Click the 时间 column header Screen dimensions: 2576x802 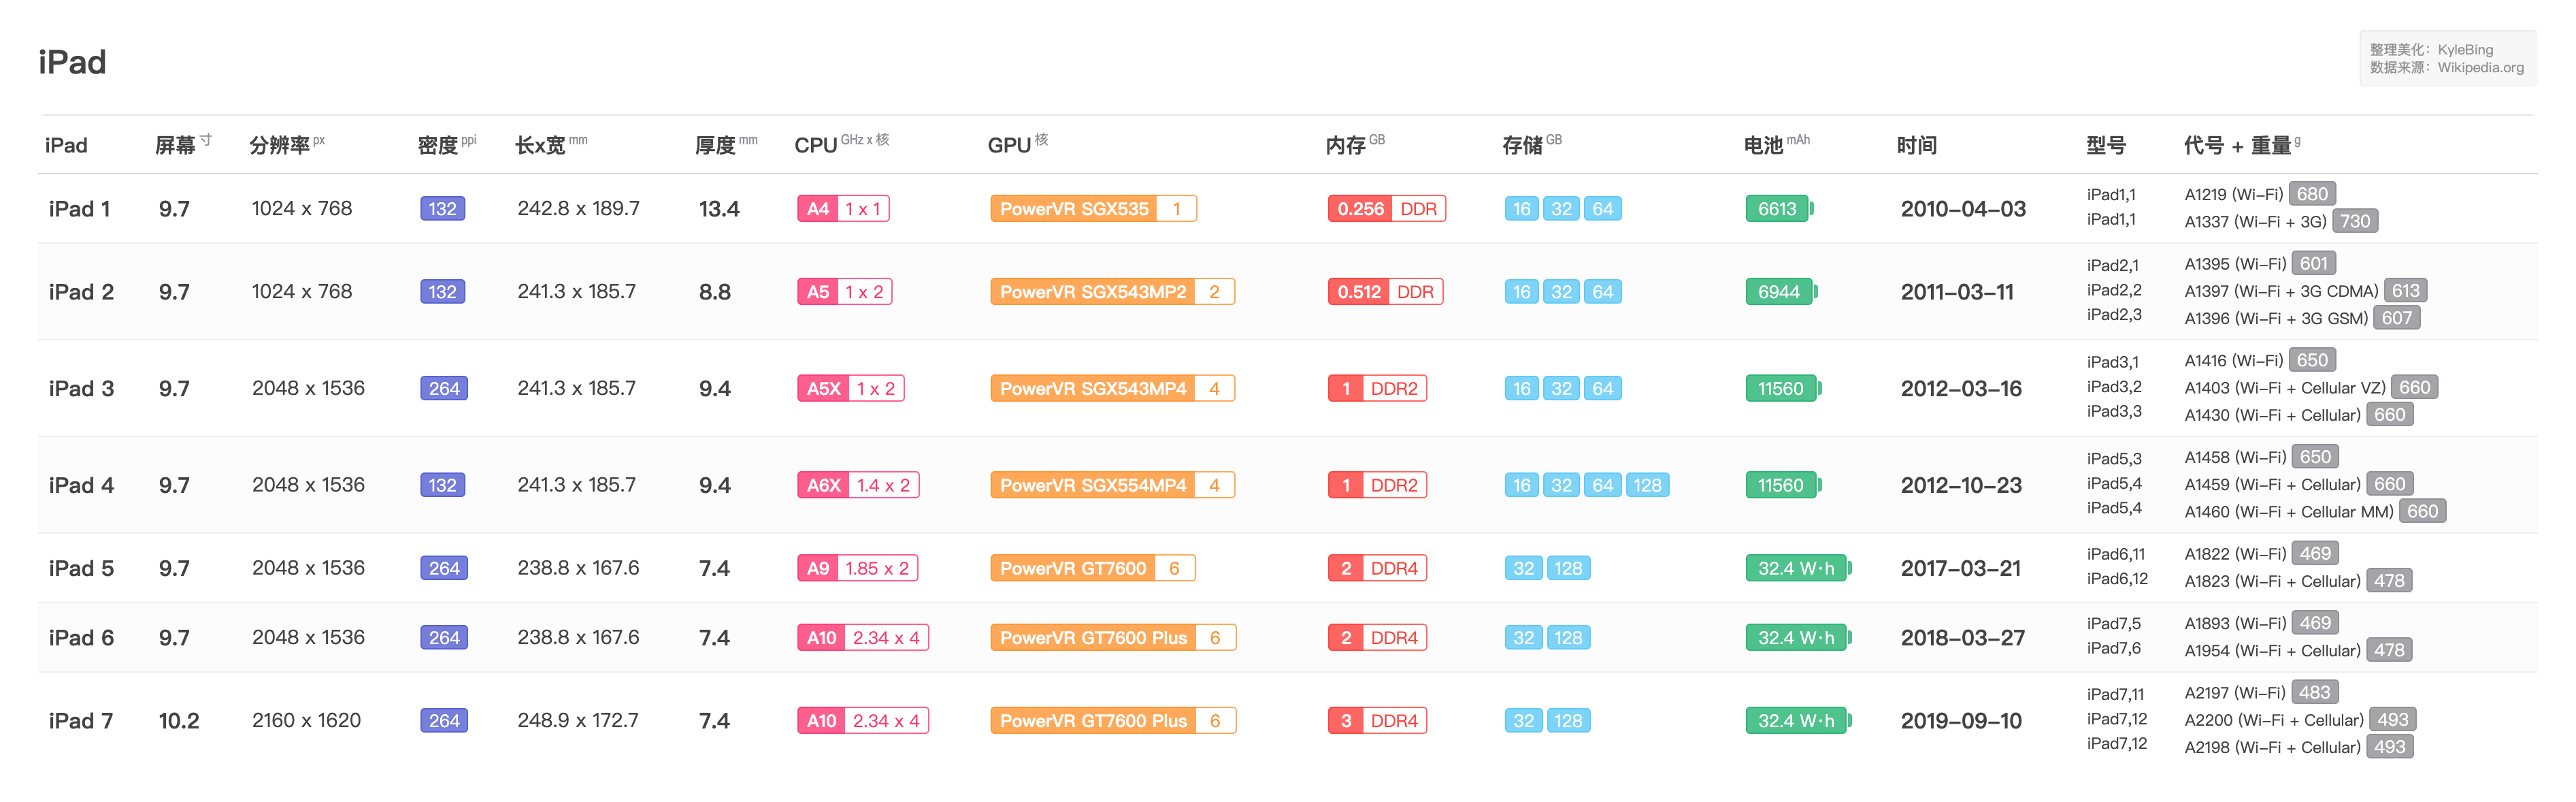pyautogui.click(x=1917, y=145)
